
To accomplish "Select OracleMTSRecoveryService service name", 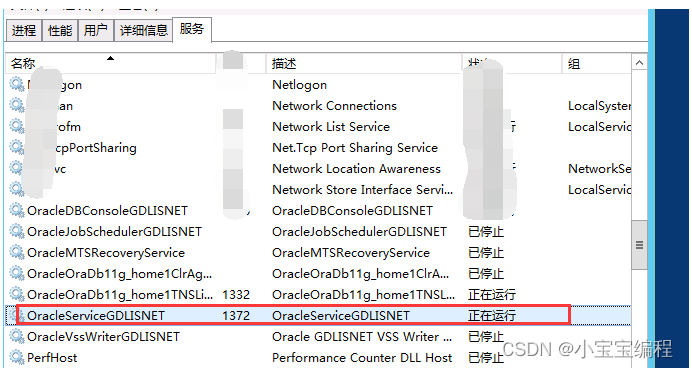I will click(106, 253).
